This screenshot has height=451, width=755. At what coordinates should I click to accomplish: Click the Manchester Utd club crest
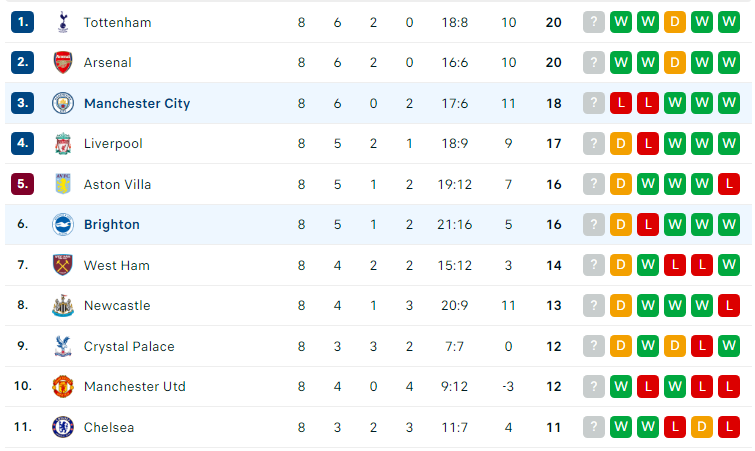[63, 387]
